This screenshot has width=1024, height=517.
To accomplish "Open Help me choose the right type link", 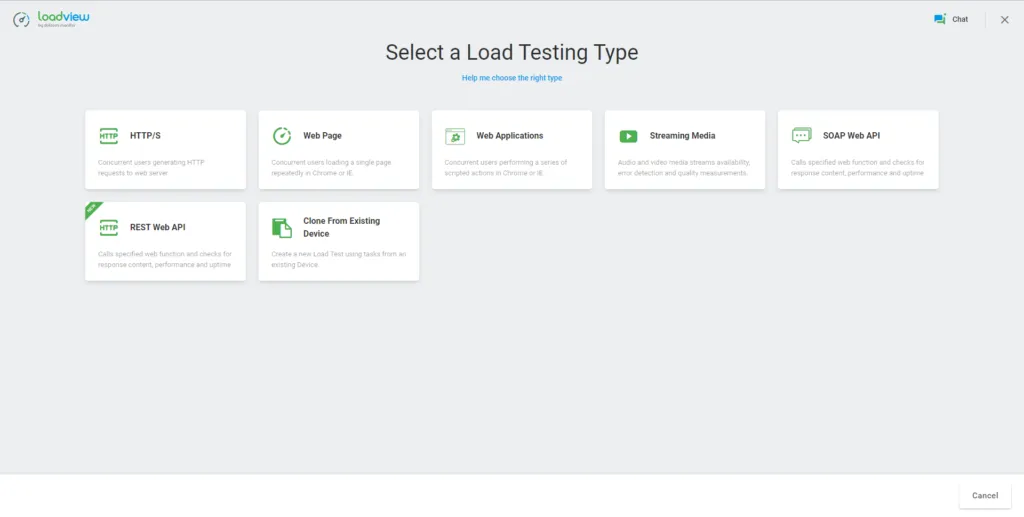I will 512,78.
